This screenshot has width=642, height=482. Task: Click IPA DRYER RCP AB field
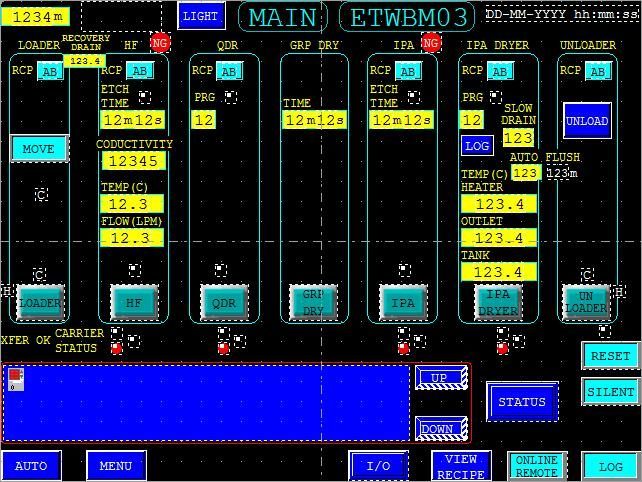[500, 71]
